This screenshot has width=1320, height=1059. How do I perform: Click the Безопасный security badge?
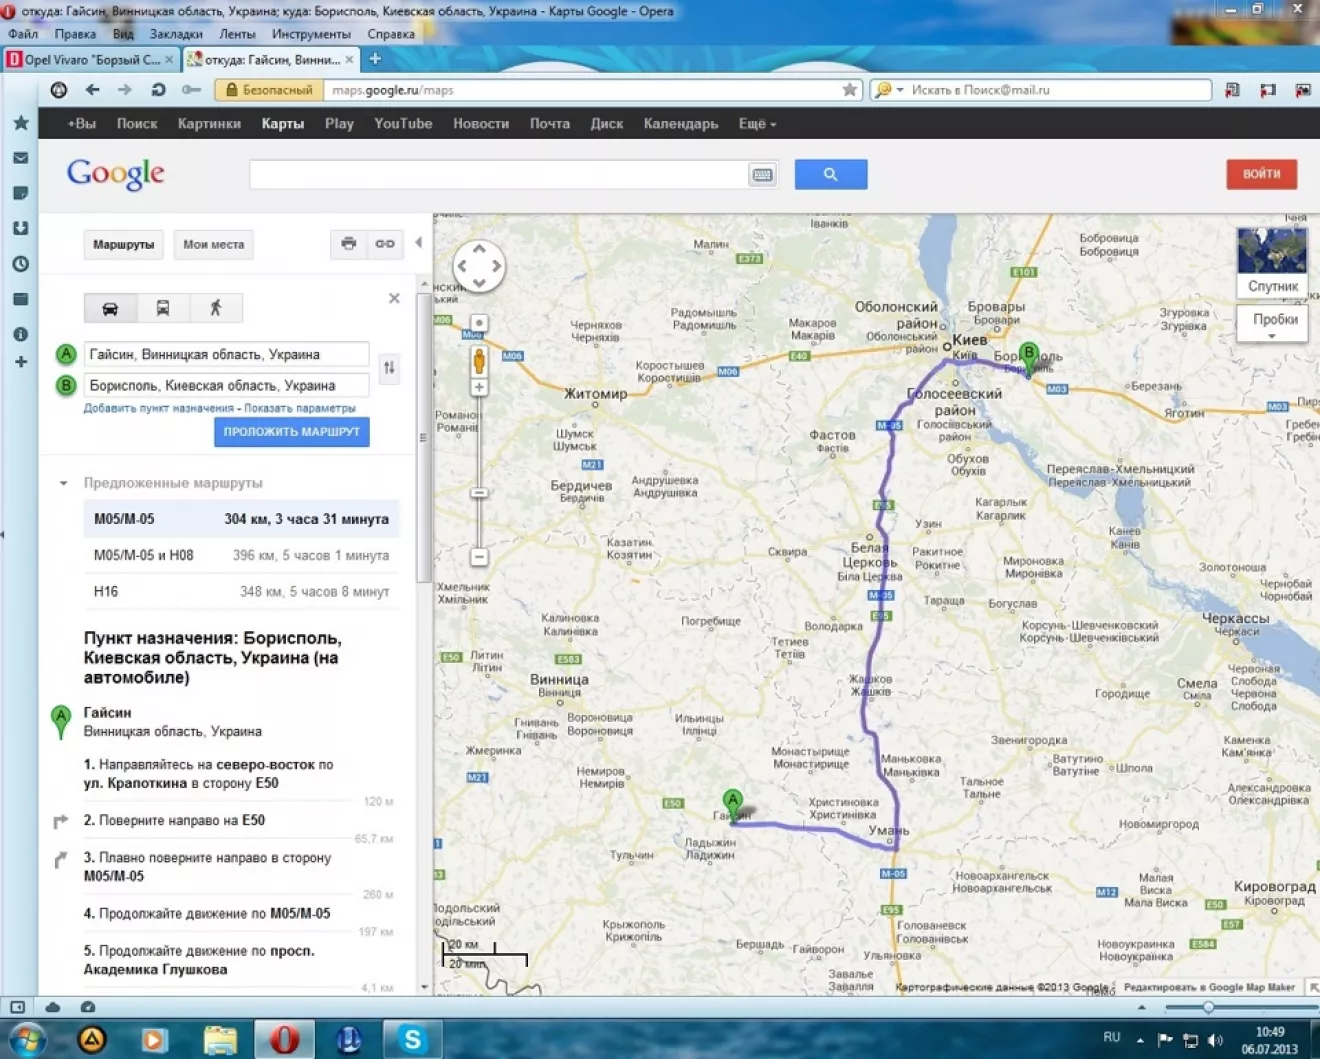coord(269,90)
